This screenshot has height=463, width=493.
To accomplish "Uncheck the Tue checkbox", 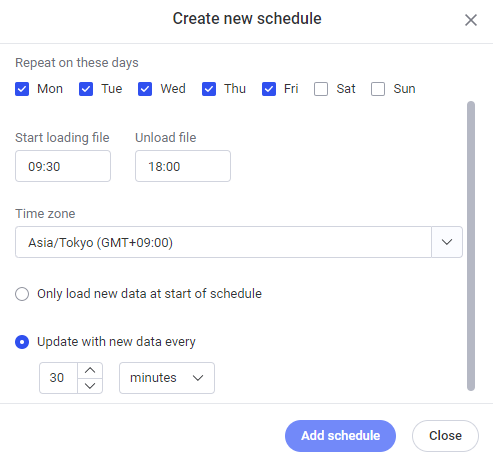I will click(86, 89).
